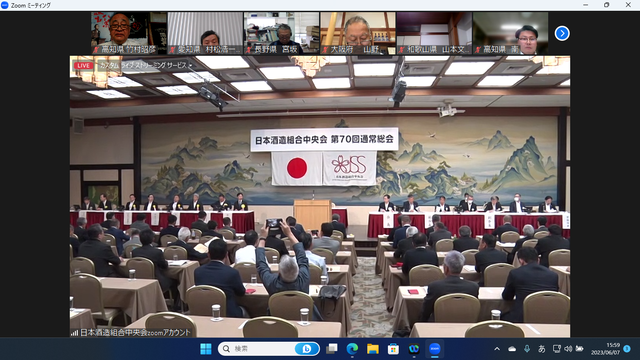
Task: Launch Microsoft Edge from taskbar
Action: (352, 349)
